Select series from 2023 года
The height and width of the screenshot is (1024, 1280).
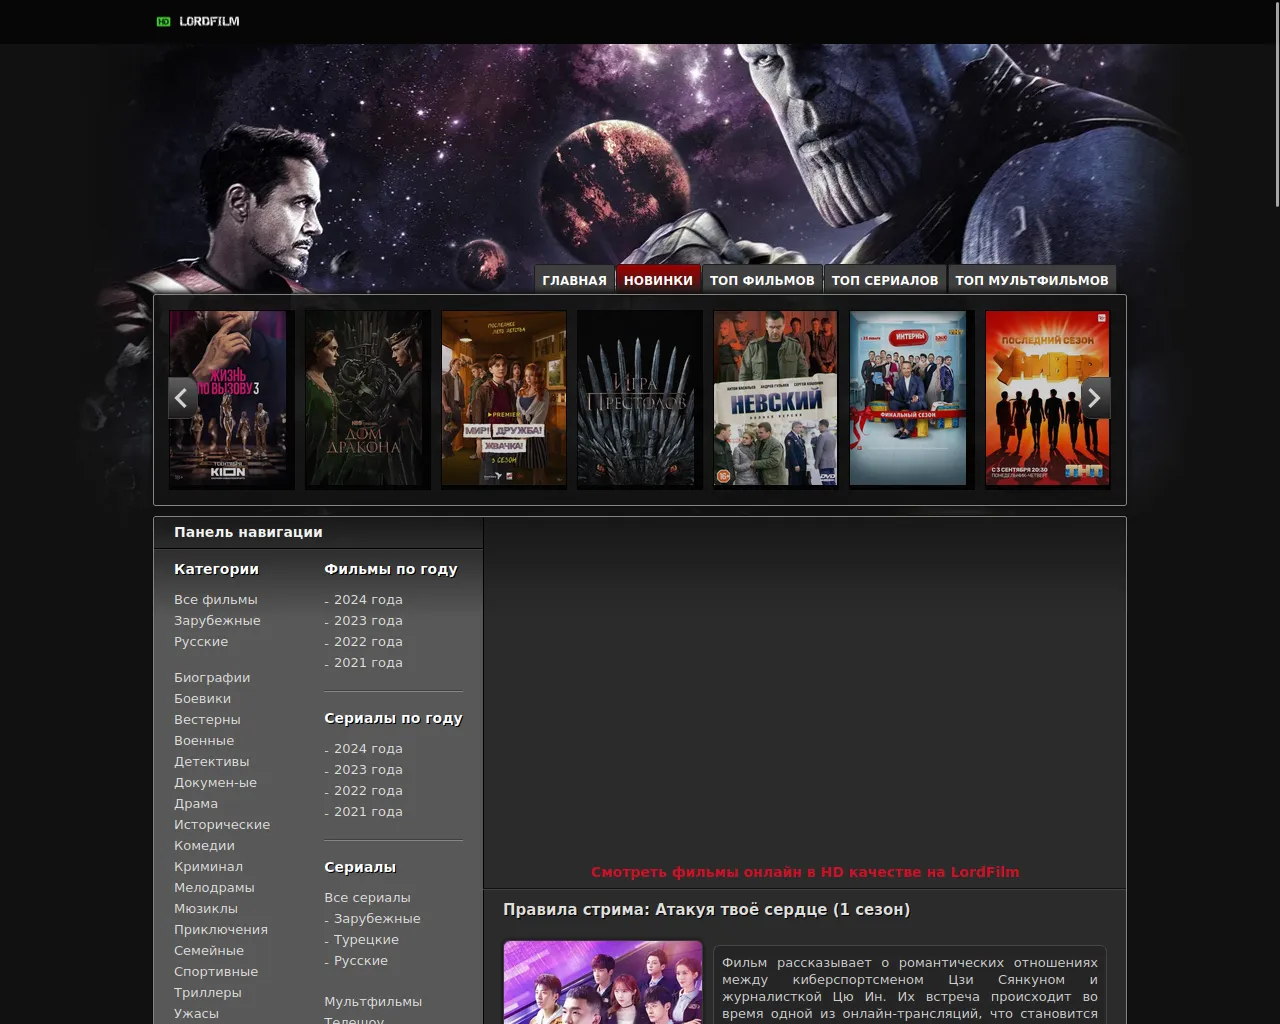pyautogui.click(x=368, y=770)
